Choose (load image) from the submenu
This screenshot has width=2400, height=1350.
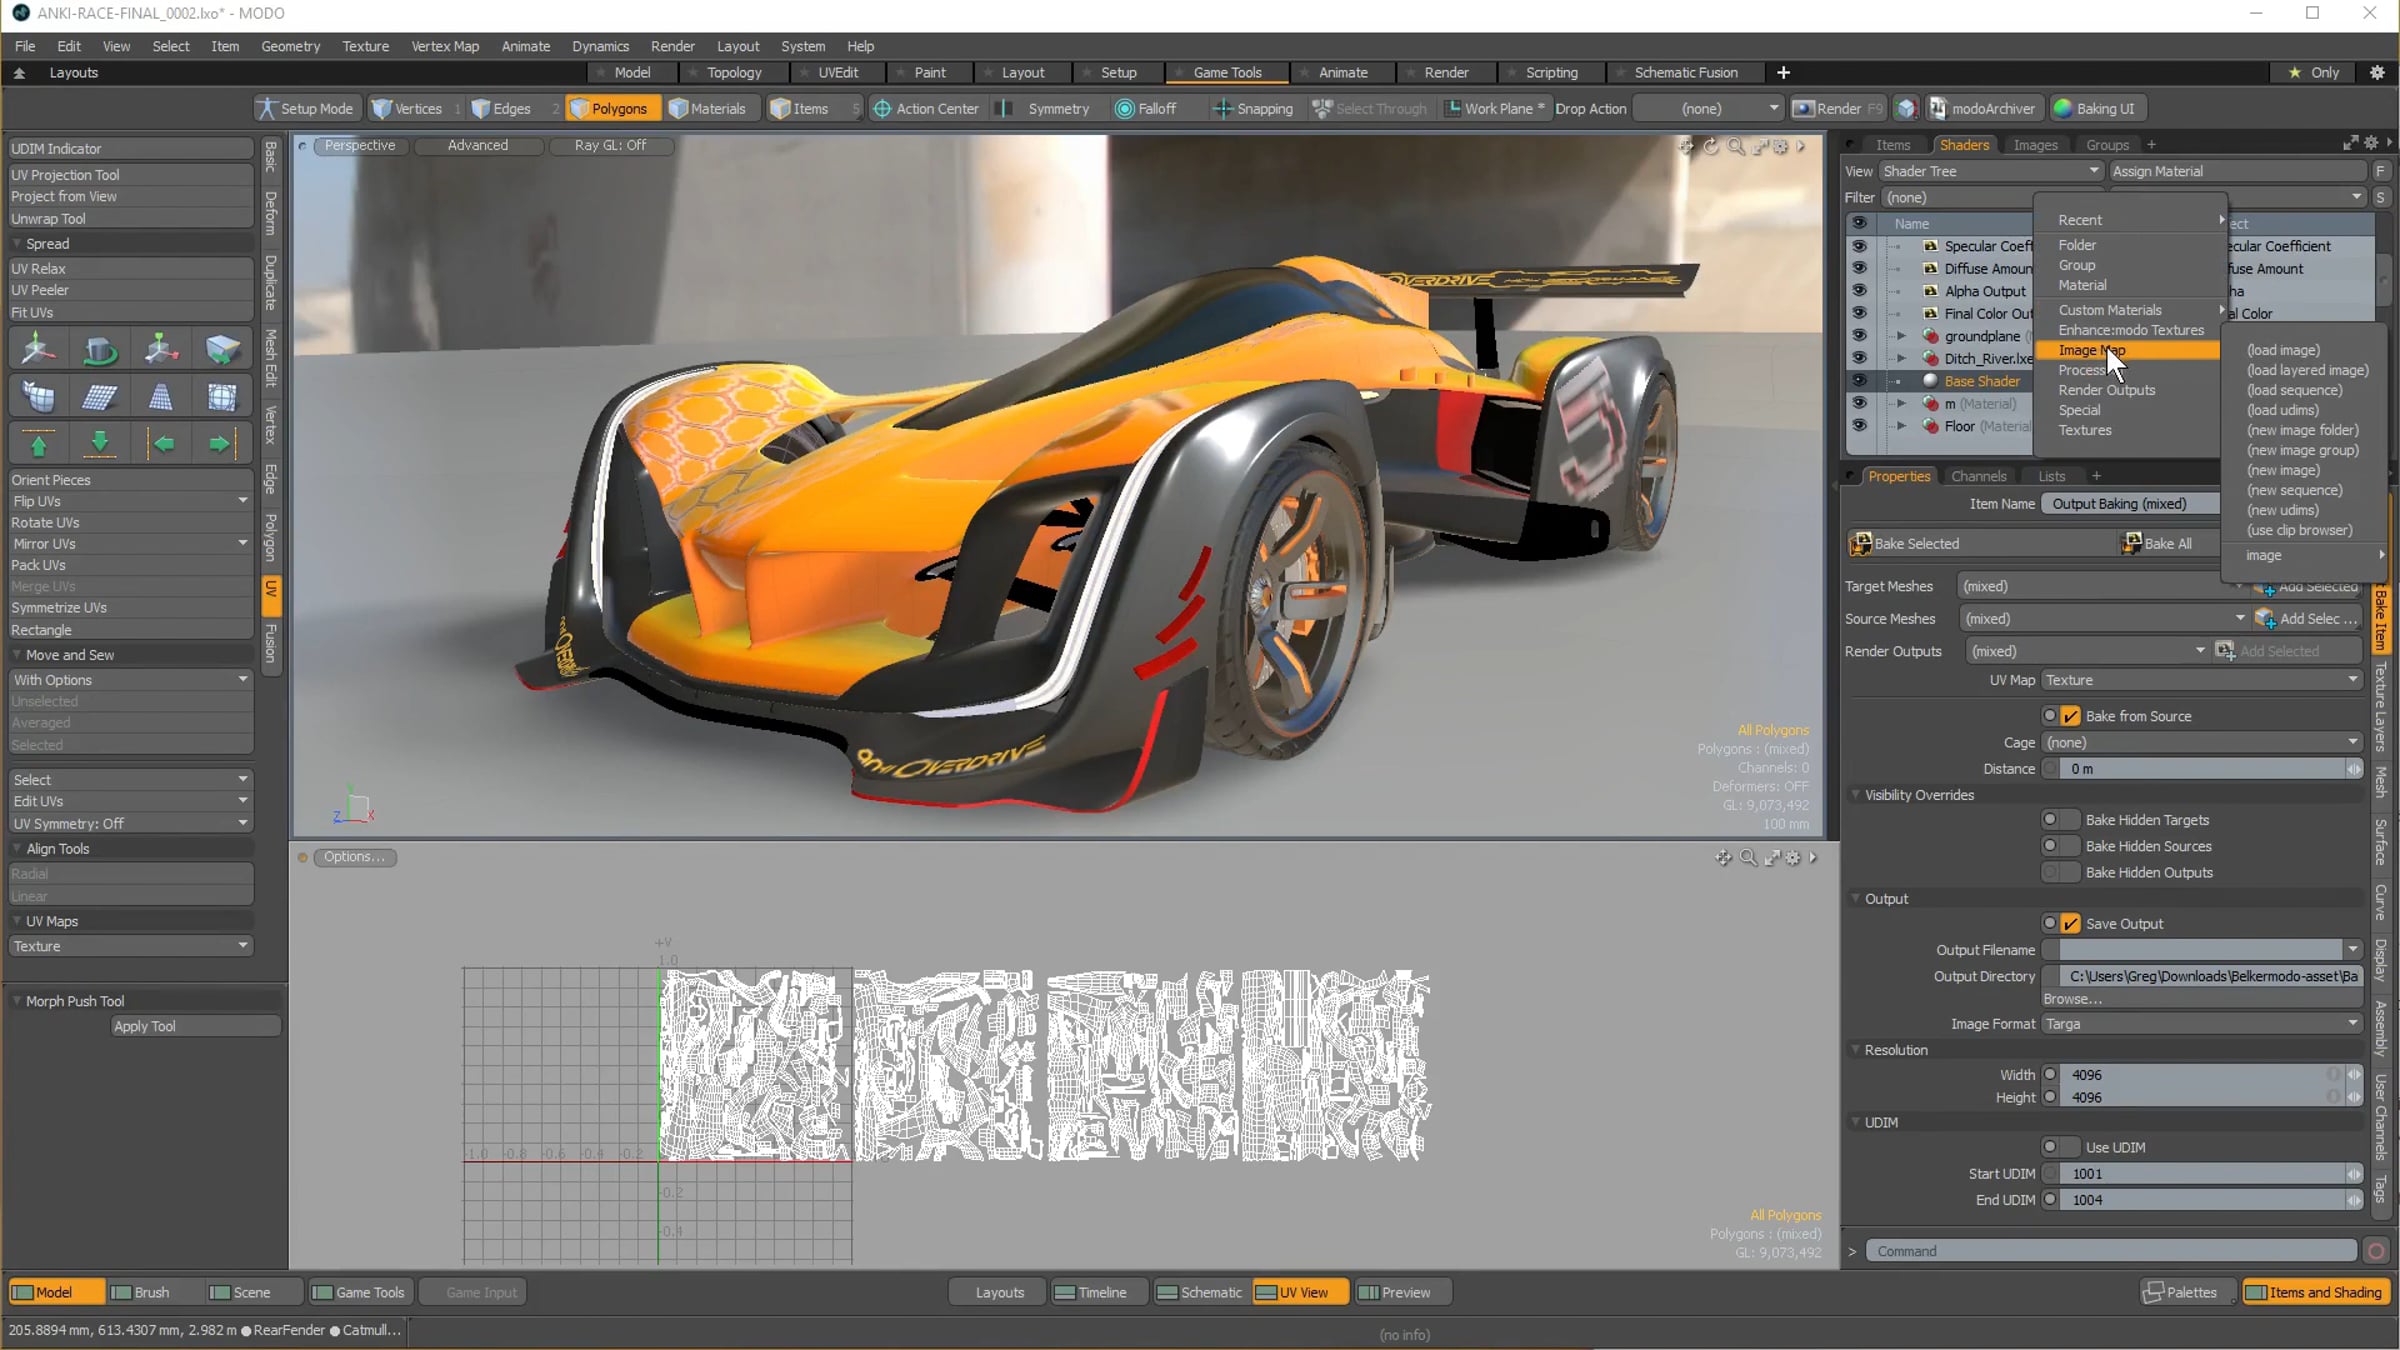[x=2283, y=350]
